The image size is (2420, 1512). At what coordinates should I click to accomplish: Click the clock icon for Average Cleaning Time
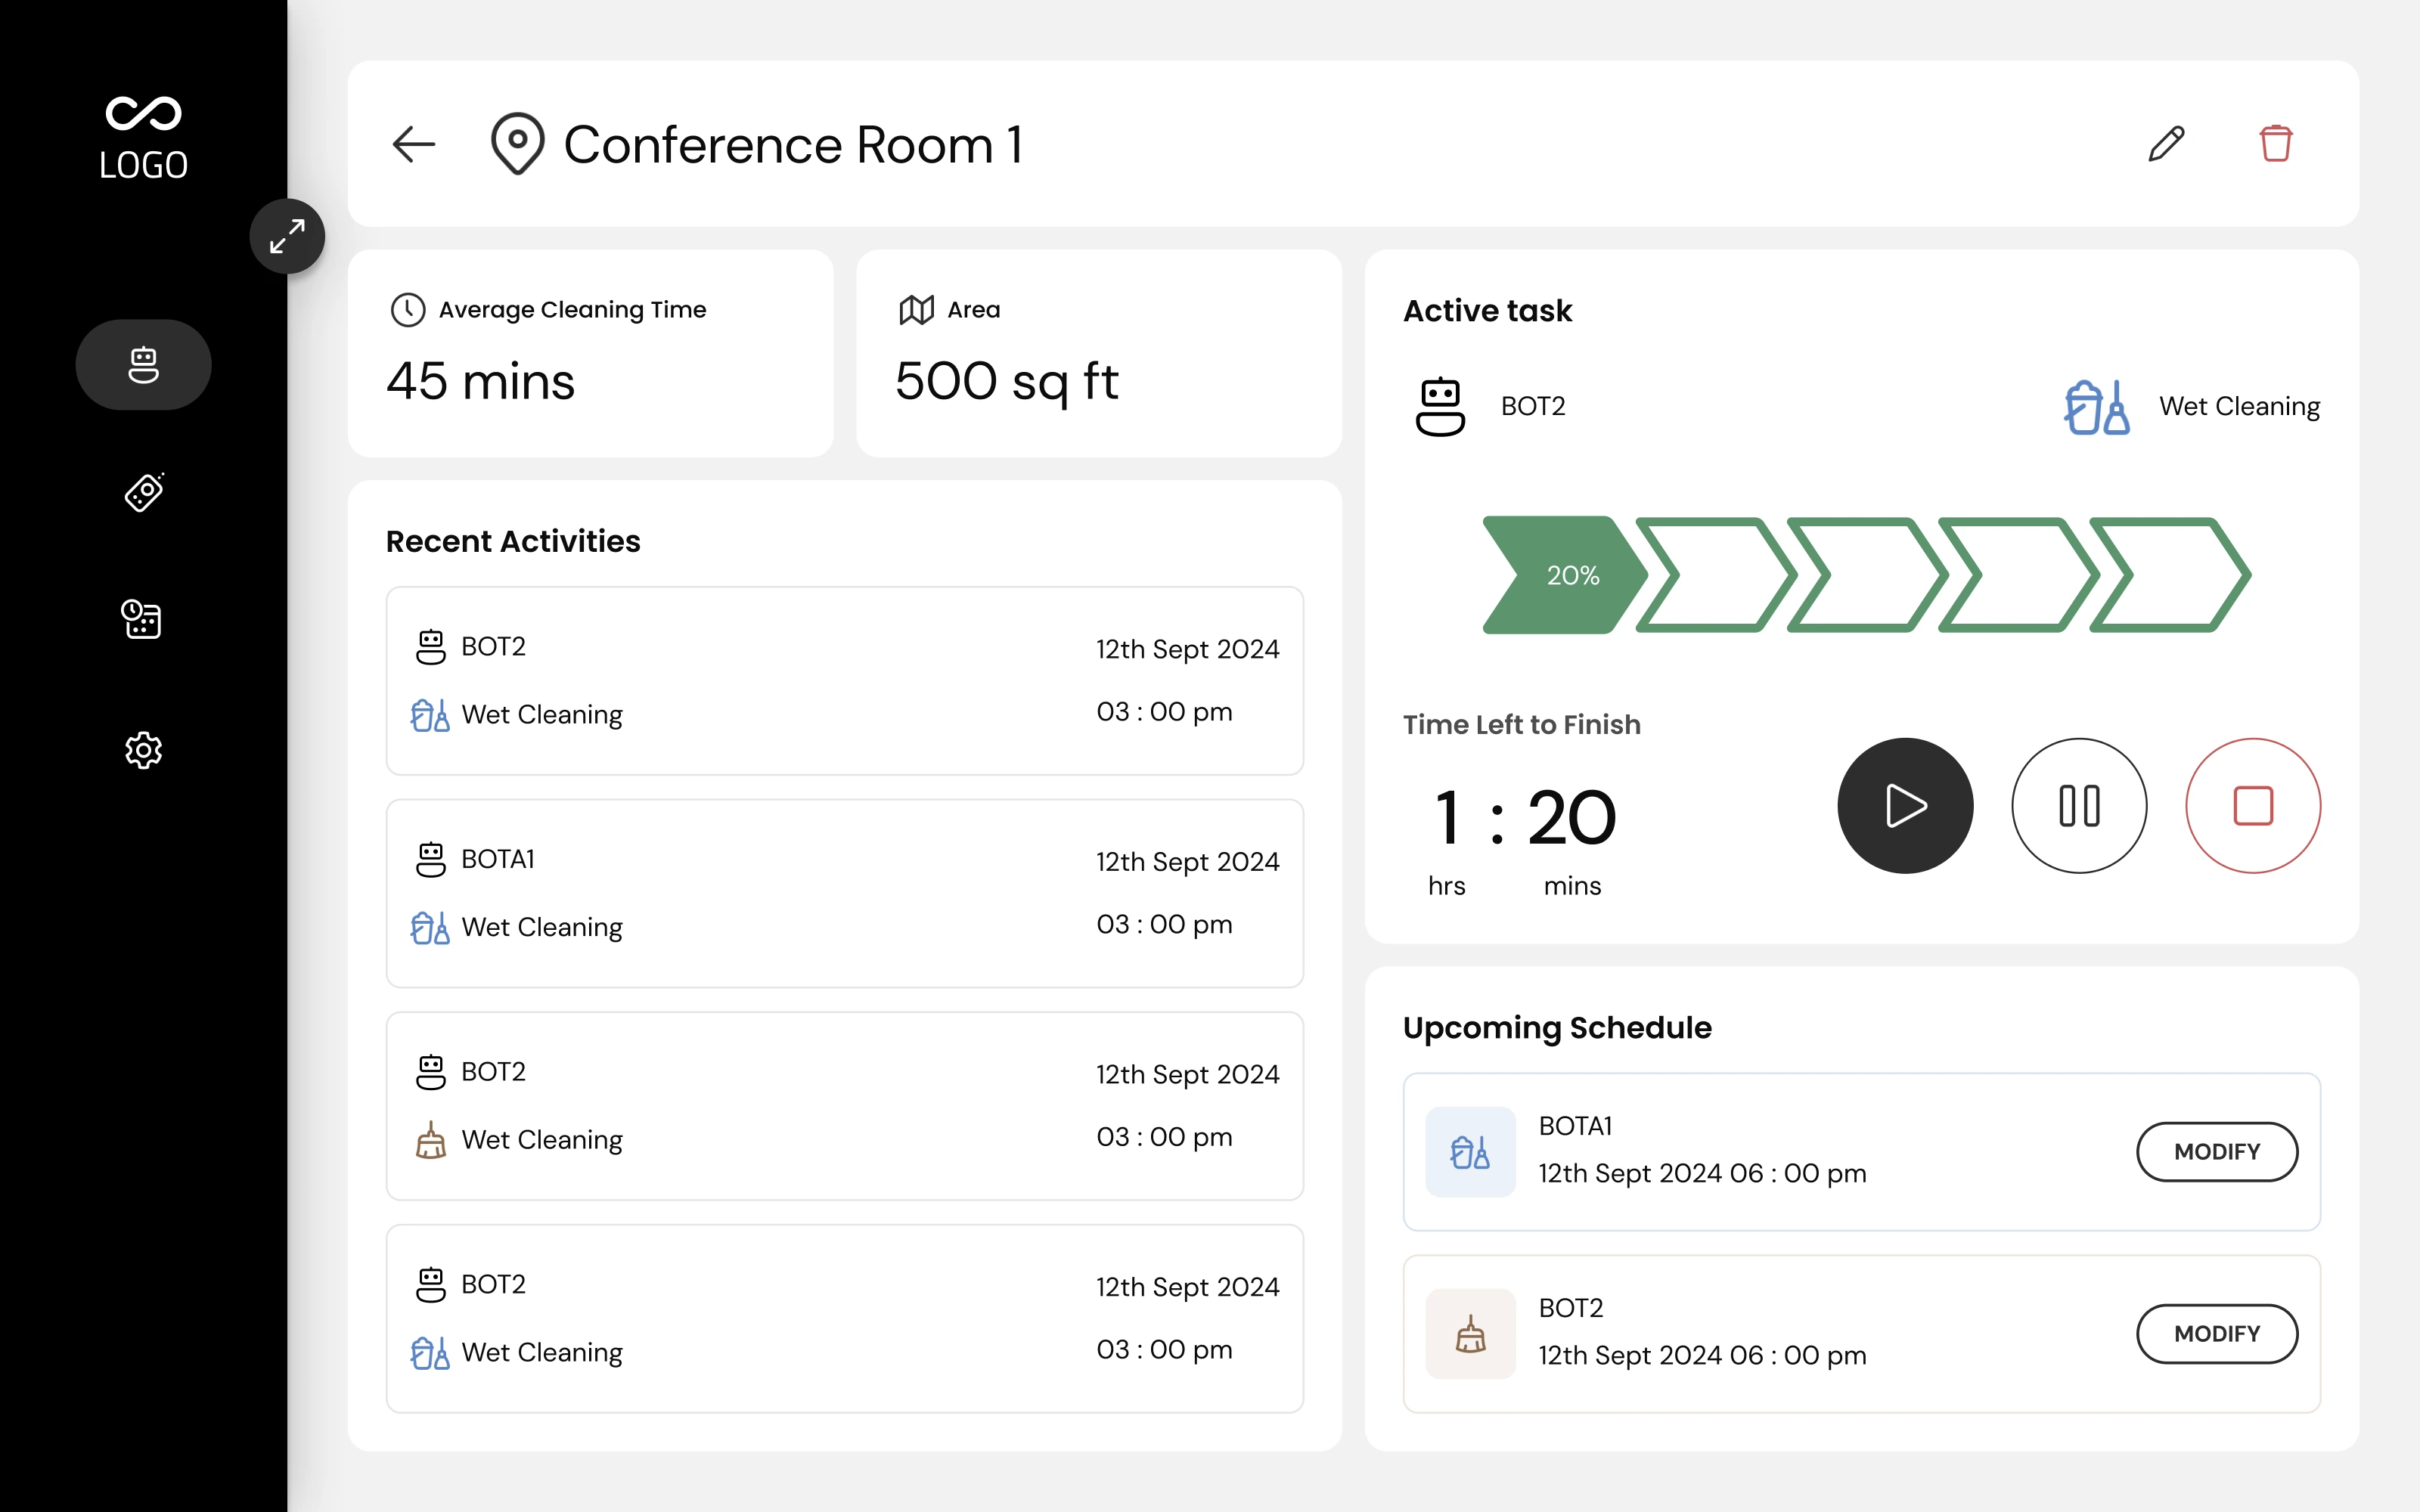click(x=408, y=310)
